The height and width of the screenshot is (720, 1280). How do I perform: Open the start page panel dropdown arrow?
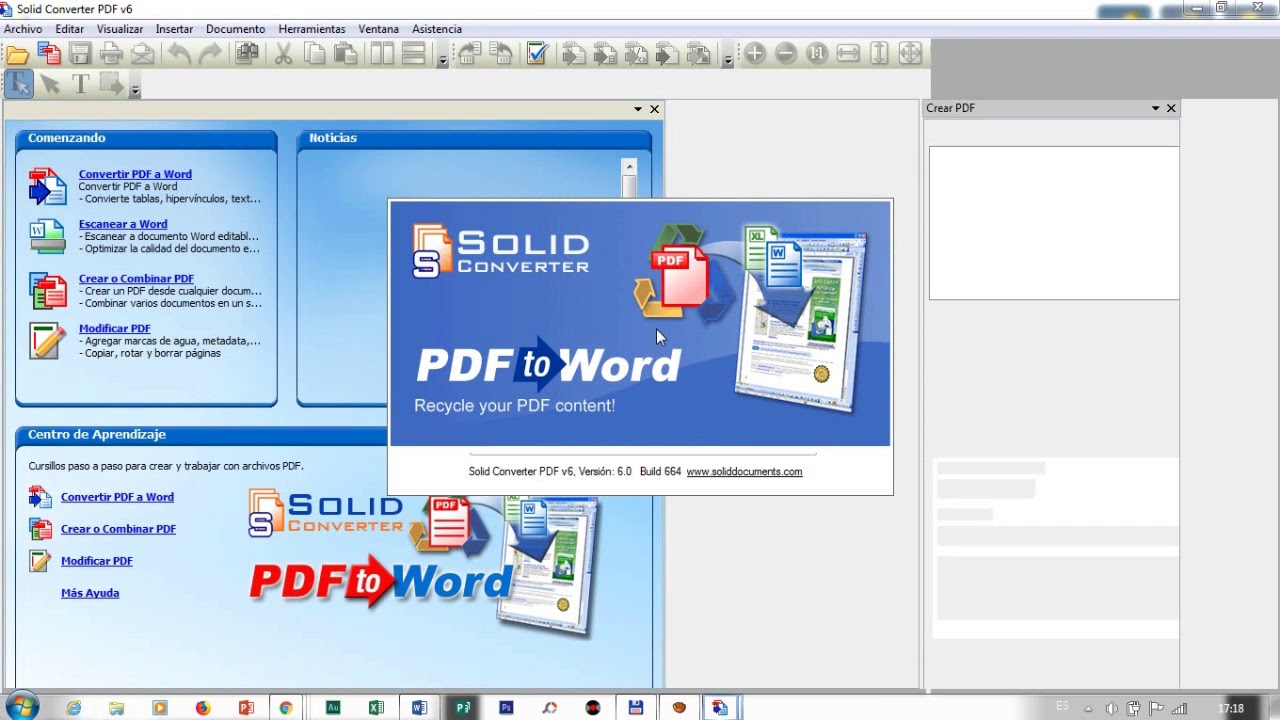(x=638, y=109)
